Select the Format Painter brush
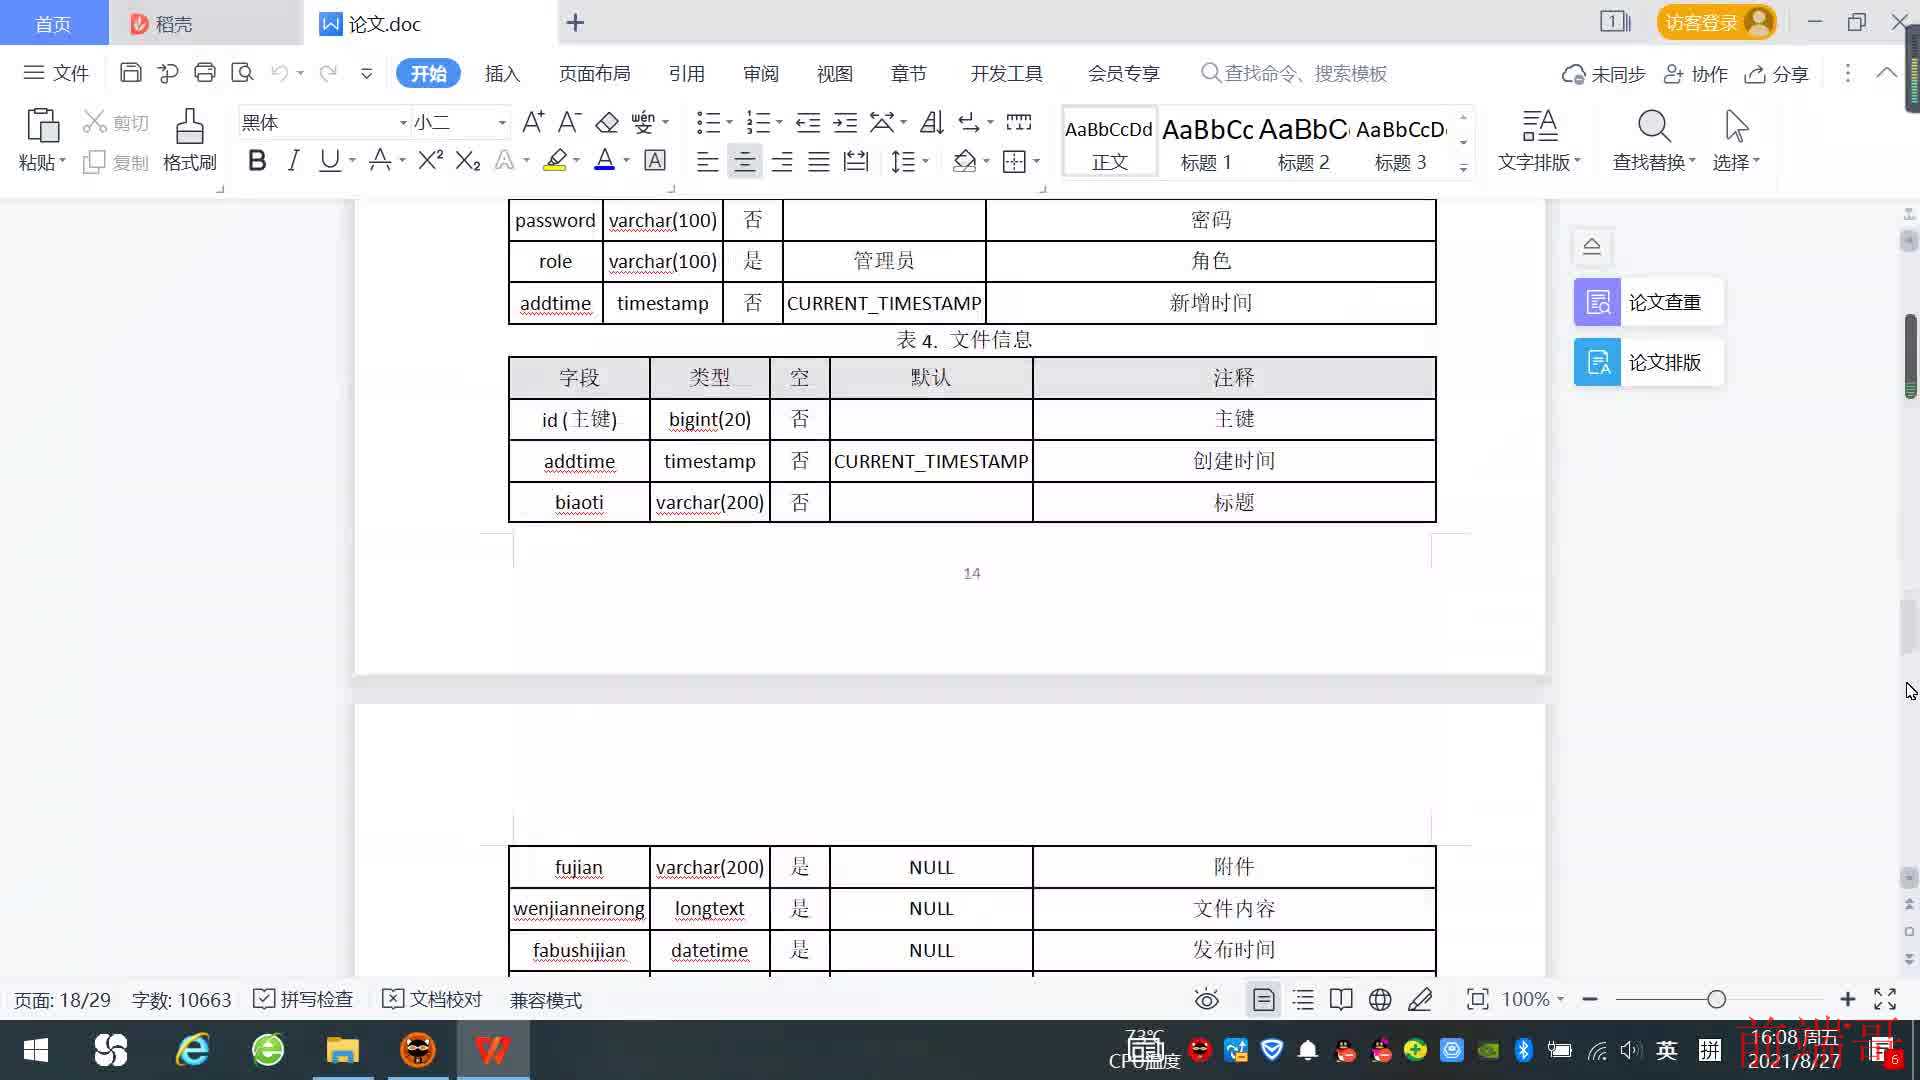The width and height of the screenshot is (1920, 1080). (x=189, y=127)
